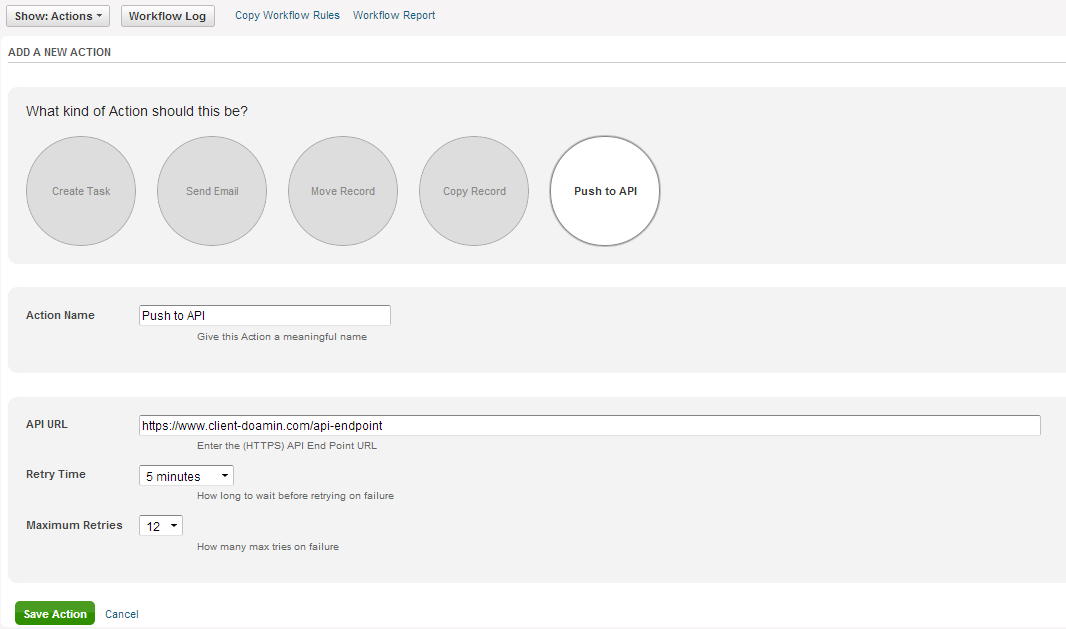Click into the API URL field
1066x629 pixels.
click(x=589, y=426)
